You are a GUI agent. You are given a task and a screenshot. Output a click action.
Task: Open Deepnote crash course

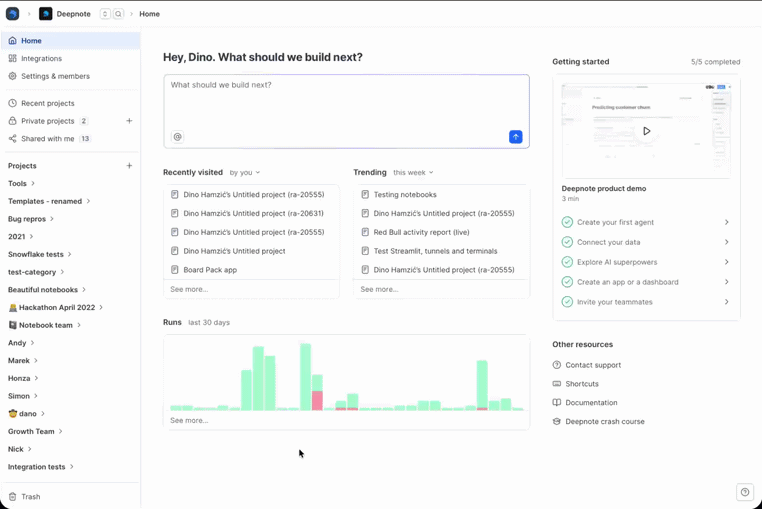pyautogui.click(x=599, y=421)
